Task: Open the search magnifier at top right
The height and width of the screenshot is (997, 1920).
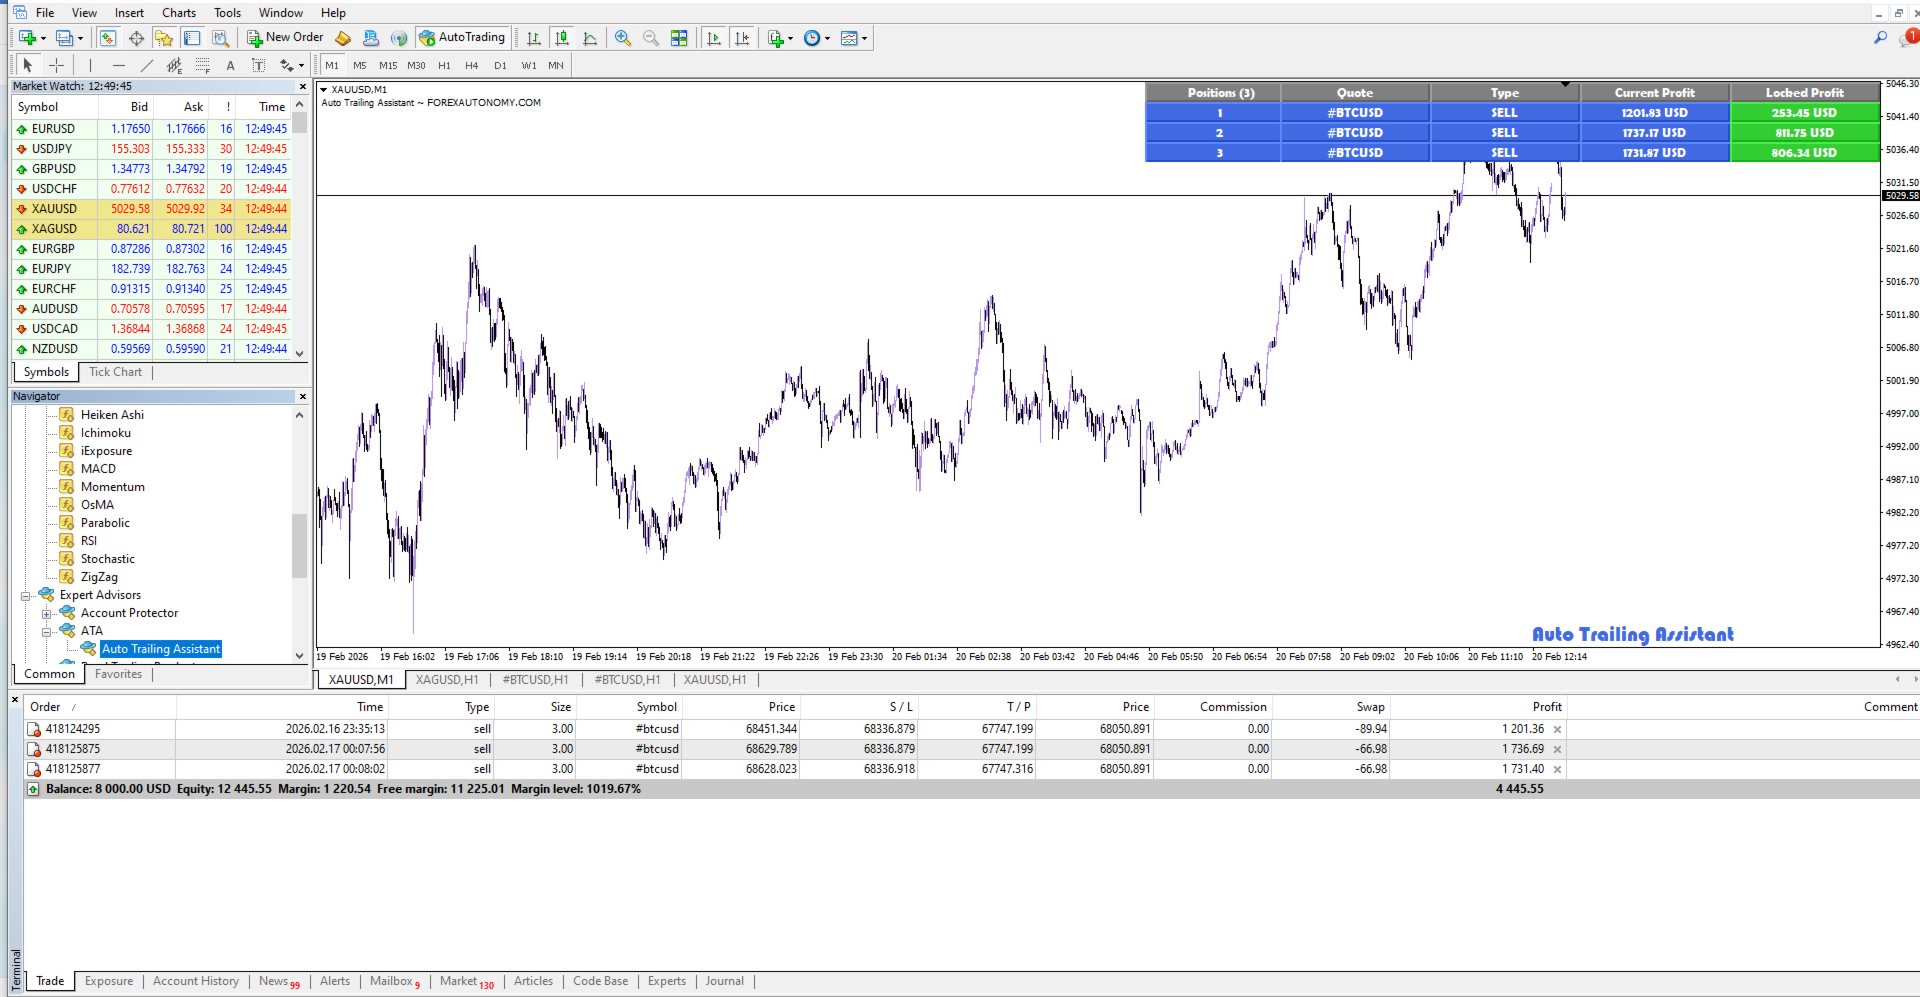Action: coord(1880,38)
